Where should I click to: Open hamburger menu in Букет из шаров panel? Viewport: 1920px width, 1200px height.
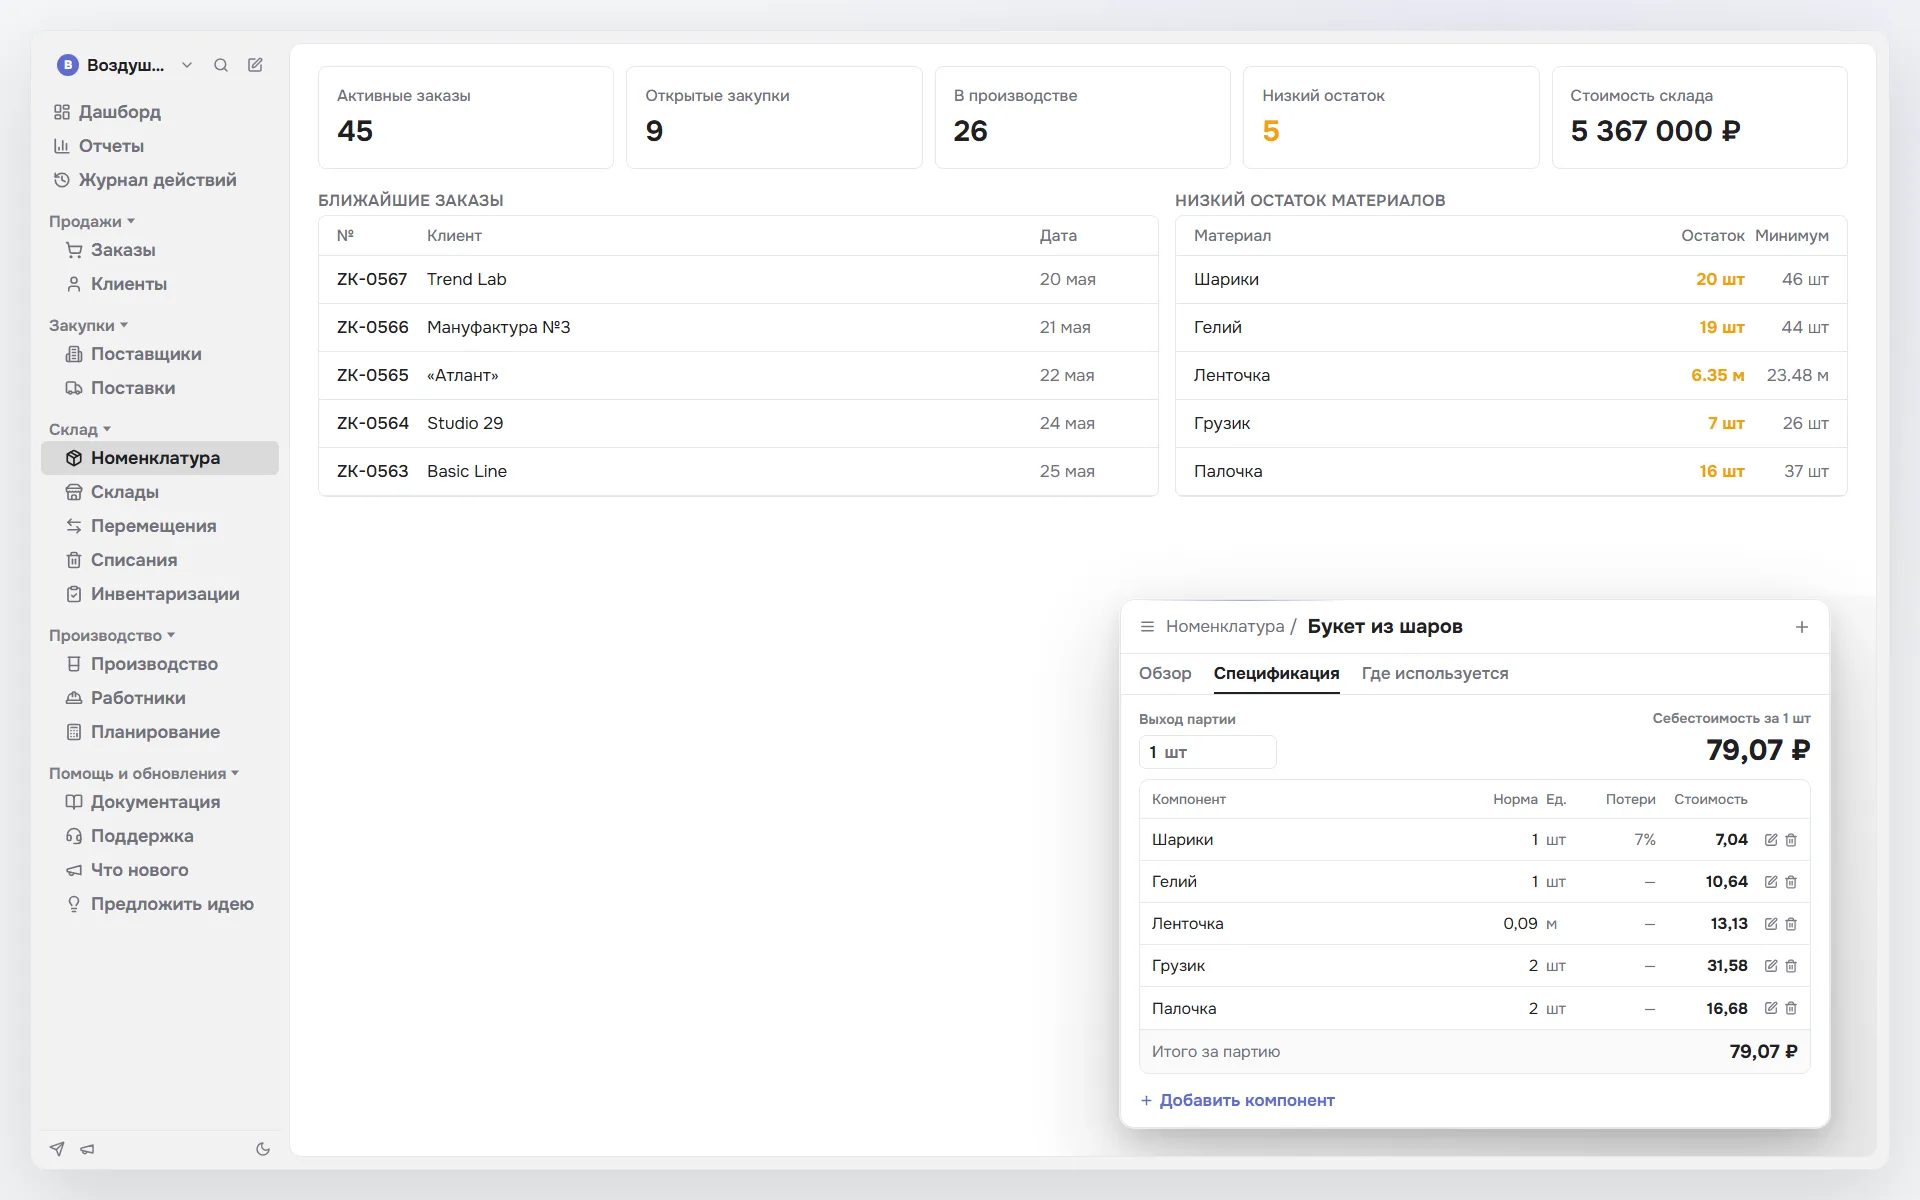(1147, 626)
